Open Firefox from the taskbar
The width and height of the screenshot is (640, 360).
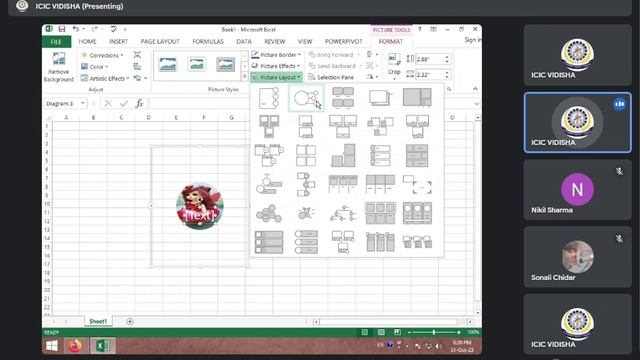pos(75,346)
